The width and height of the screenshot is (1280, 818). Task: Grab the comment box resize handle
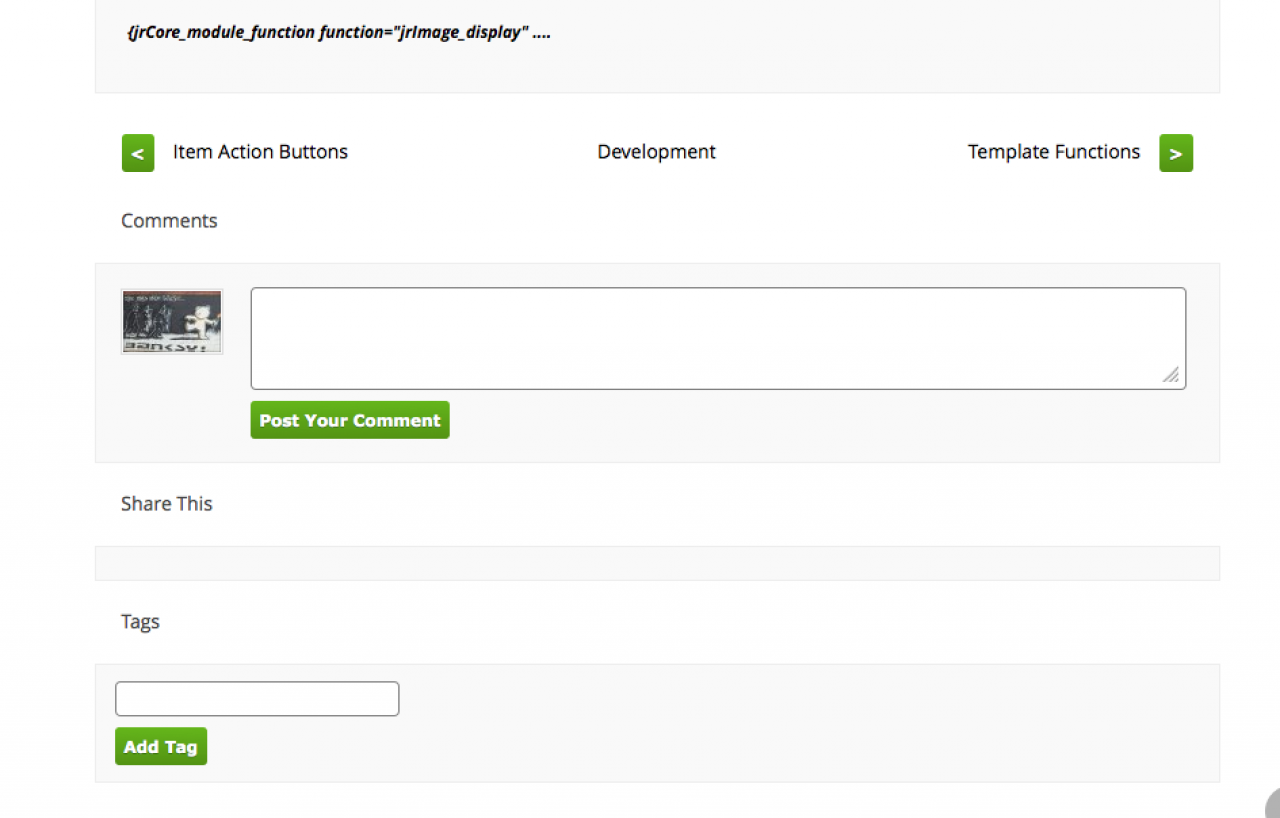pos(1170,375)
